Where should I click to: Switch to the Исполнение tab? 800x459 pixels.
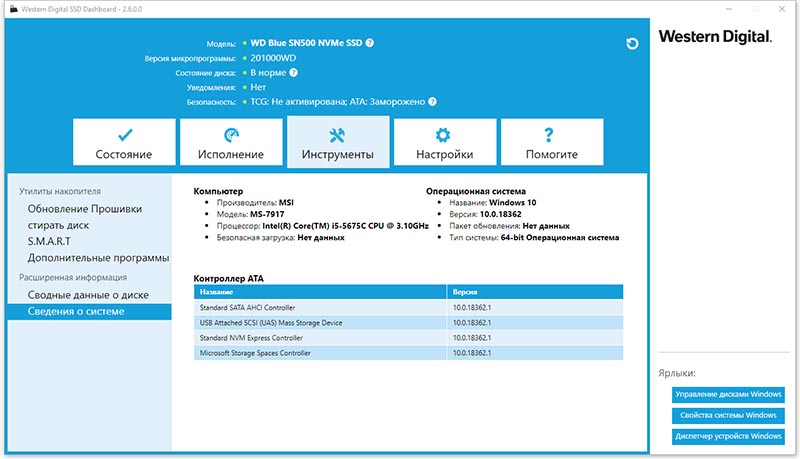(x=231, y=142)
